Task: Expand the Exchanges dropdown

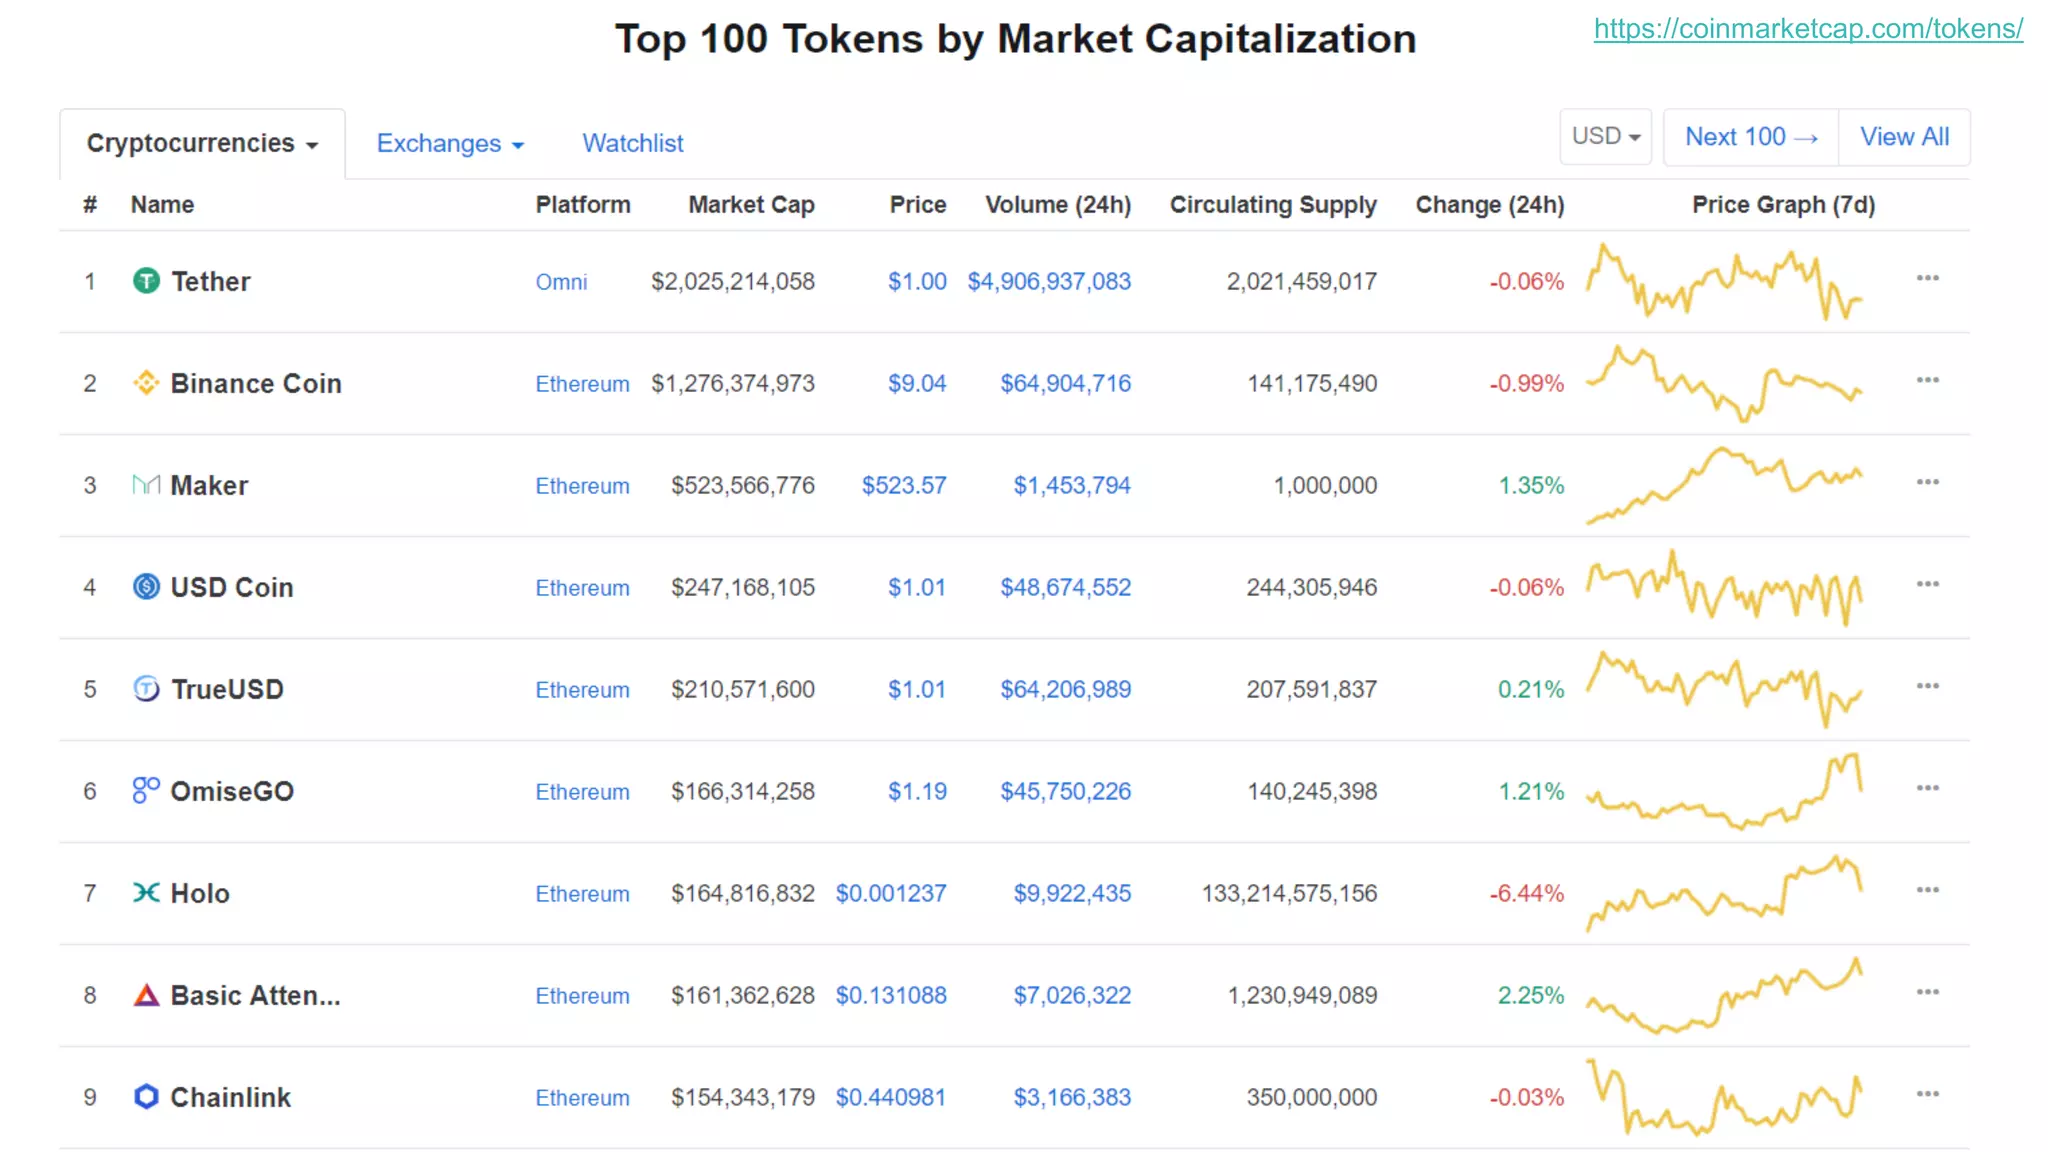Action: click(x=449, y=144)
